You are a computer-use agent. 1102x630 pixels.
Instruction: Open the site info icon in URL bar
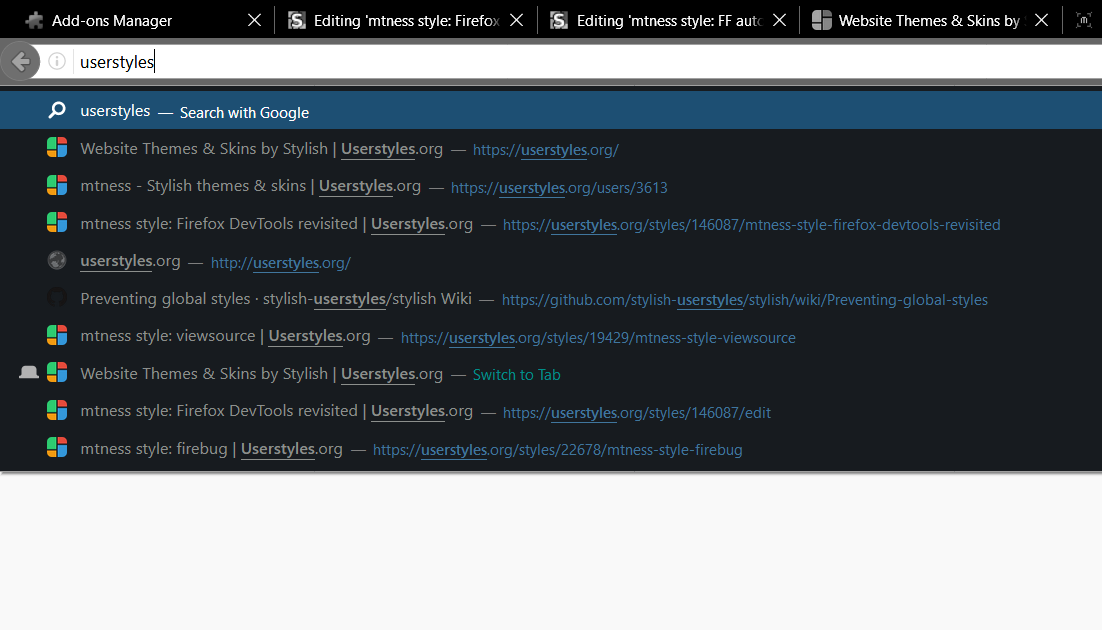[x=57, y=62]
